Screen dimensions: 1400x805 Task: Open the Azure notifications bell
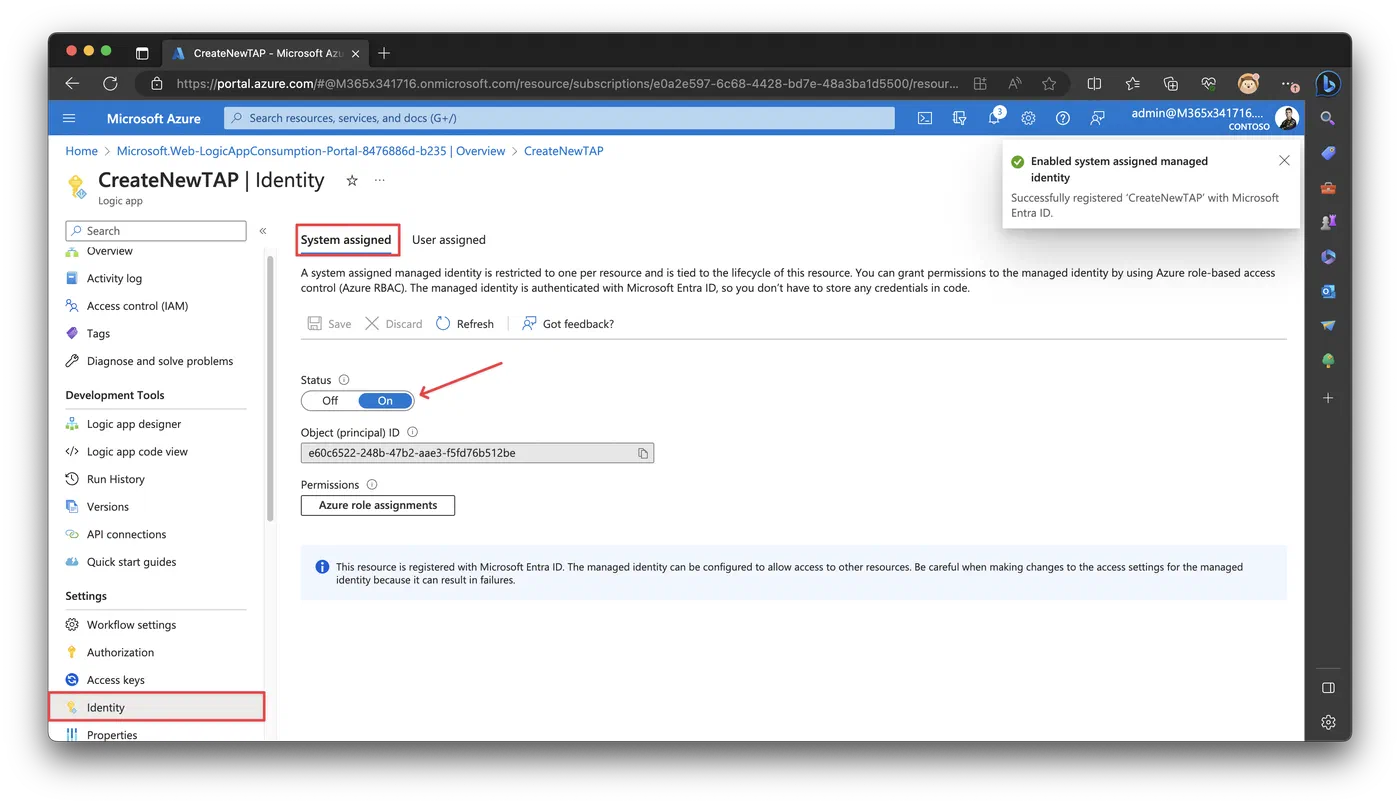[994, 118]
